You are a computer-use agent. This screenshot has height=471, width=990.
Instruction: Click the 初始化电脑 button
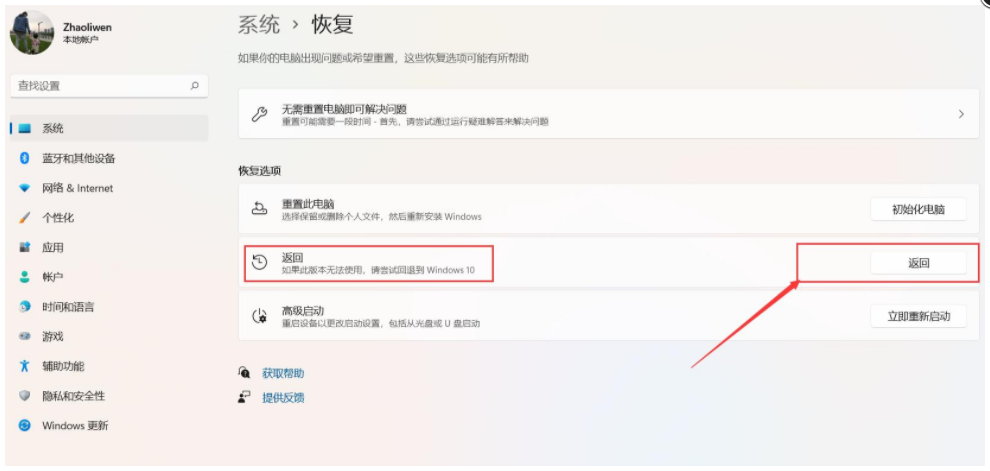(918, 210)
